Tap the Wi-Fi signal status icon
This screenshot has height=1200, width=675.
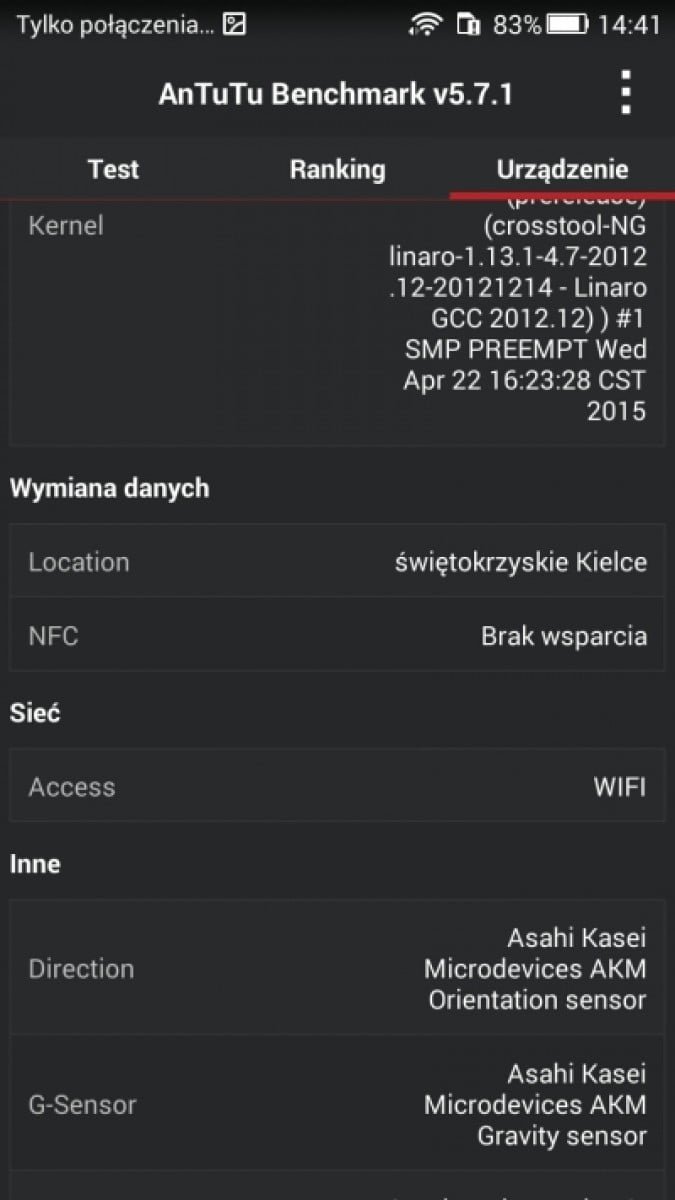click(427, 24)
